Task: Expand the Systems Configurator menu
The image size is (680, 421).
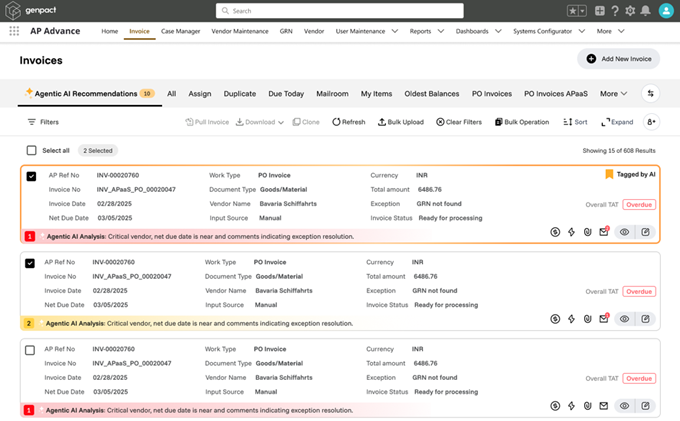Action: [x=549, y=31]
